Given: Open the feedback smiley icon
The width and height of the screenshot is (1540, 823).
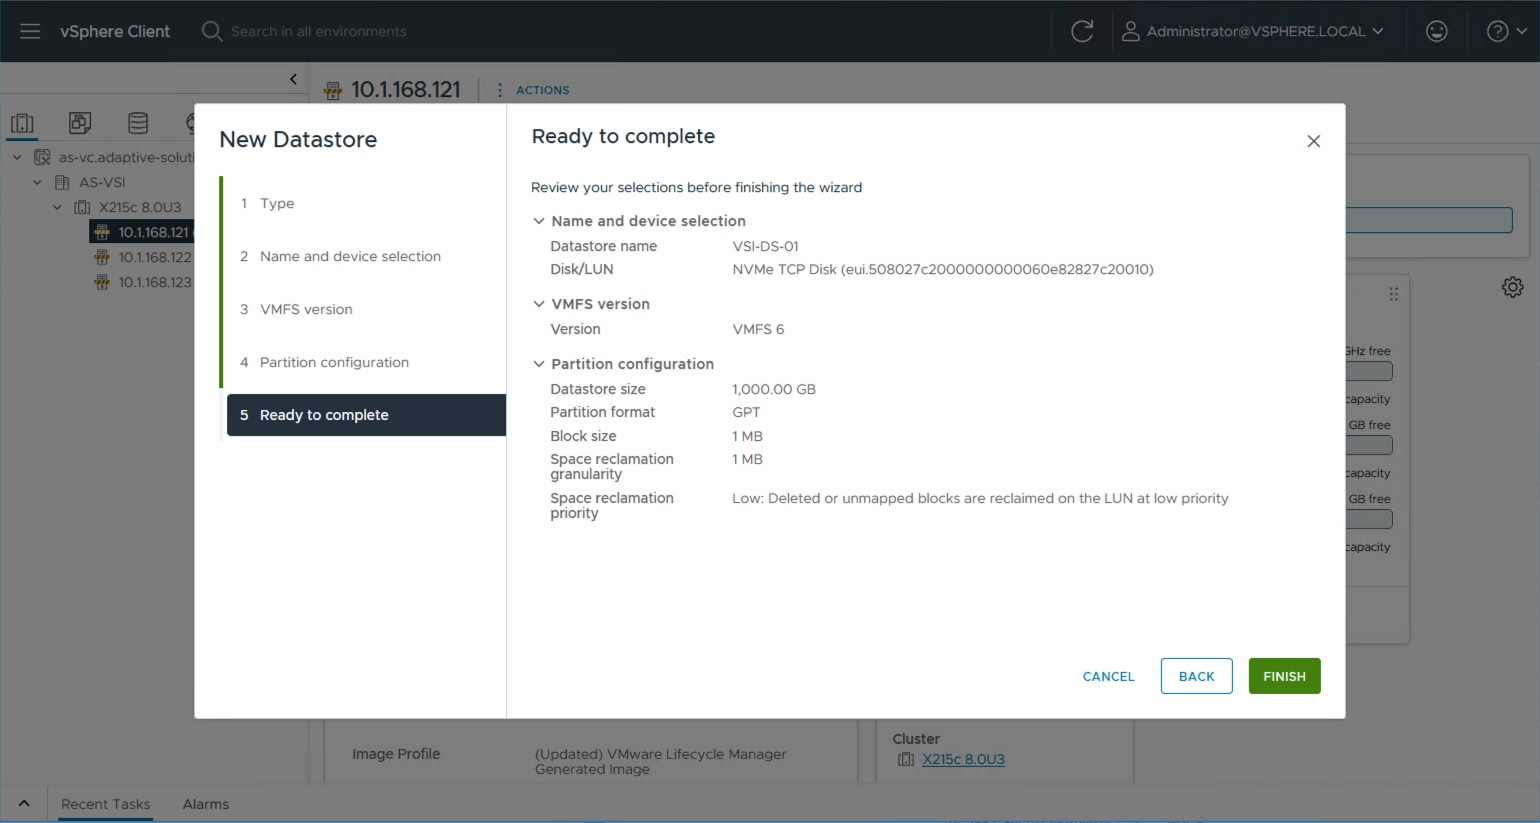Looking at the screenshot, I should pyautogui.click(x=1436, y=31).
